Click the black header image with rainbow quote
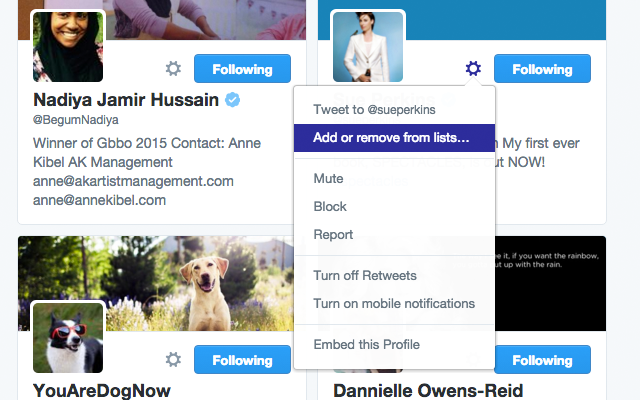640x400 pixels. coord(550,283)
